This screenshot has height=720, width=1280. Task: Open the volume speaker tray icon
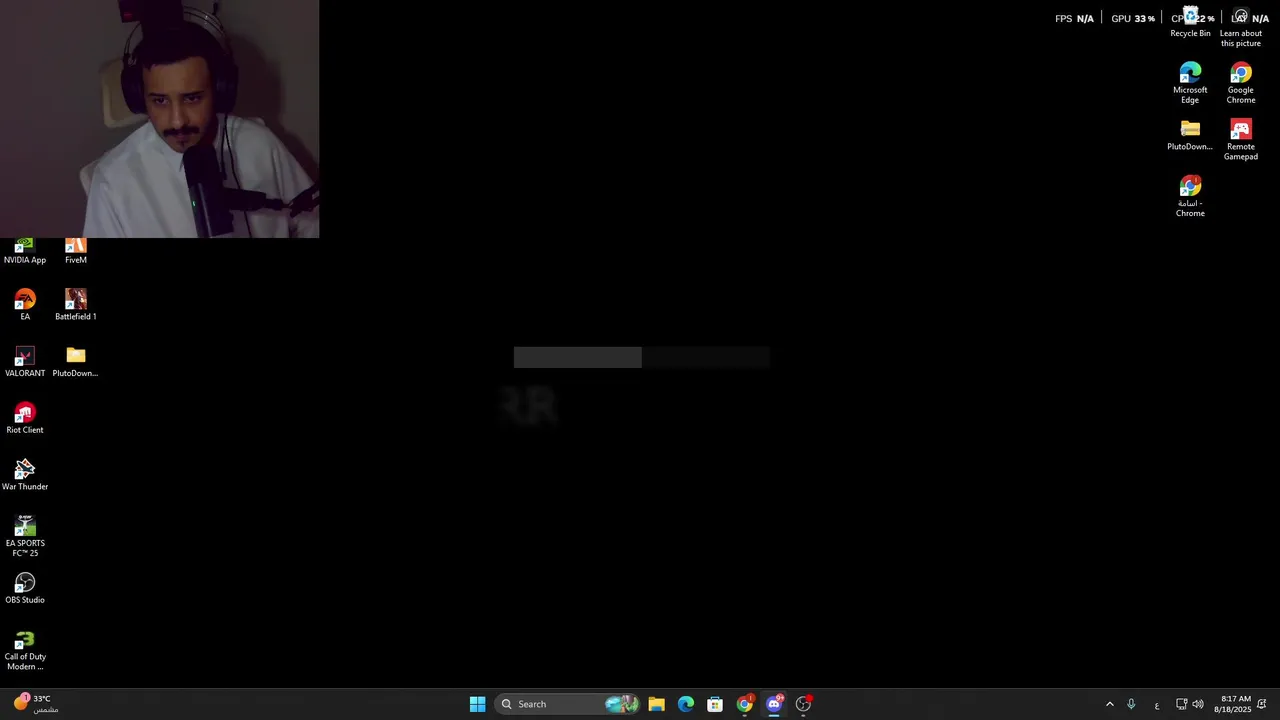[1198, 704]
